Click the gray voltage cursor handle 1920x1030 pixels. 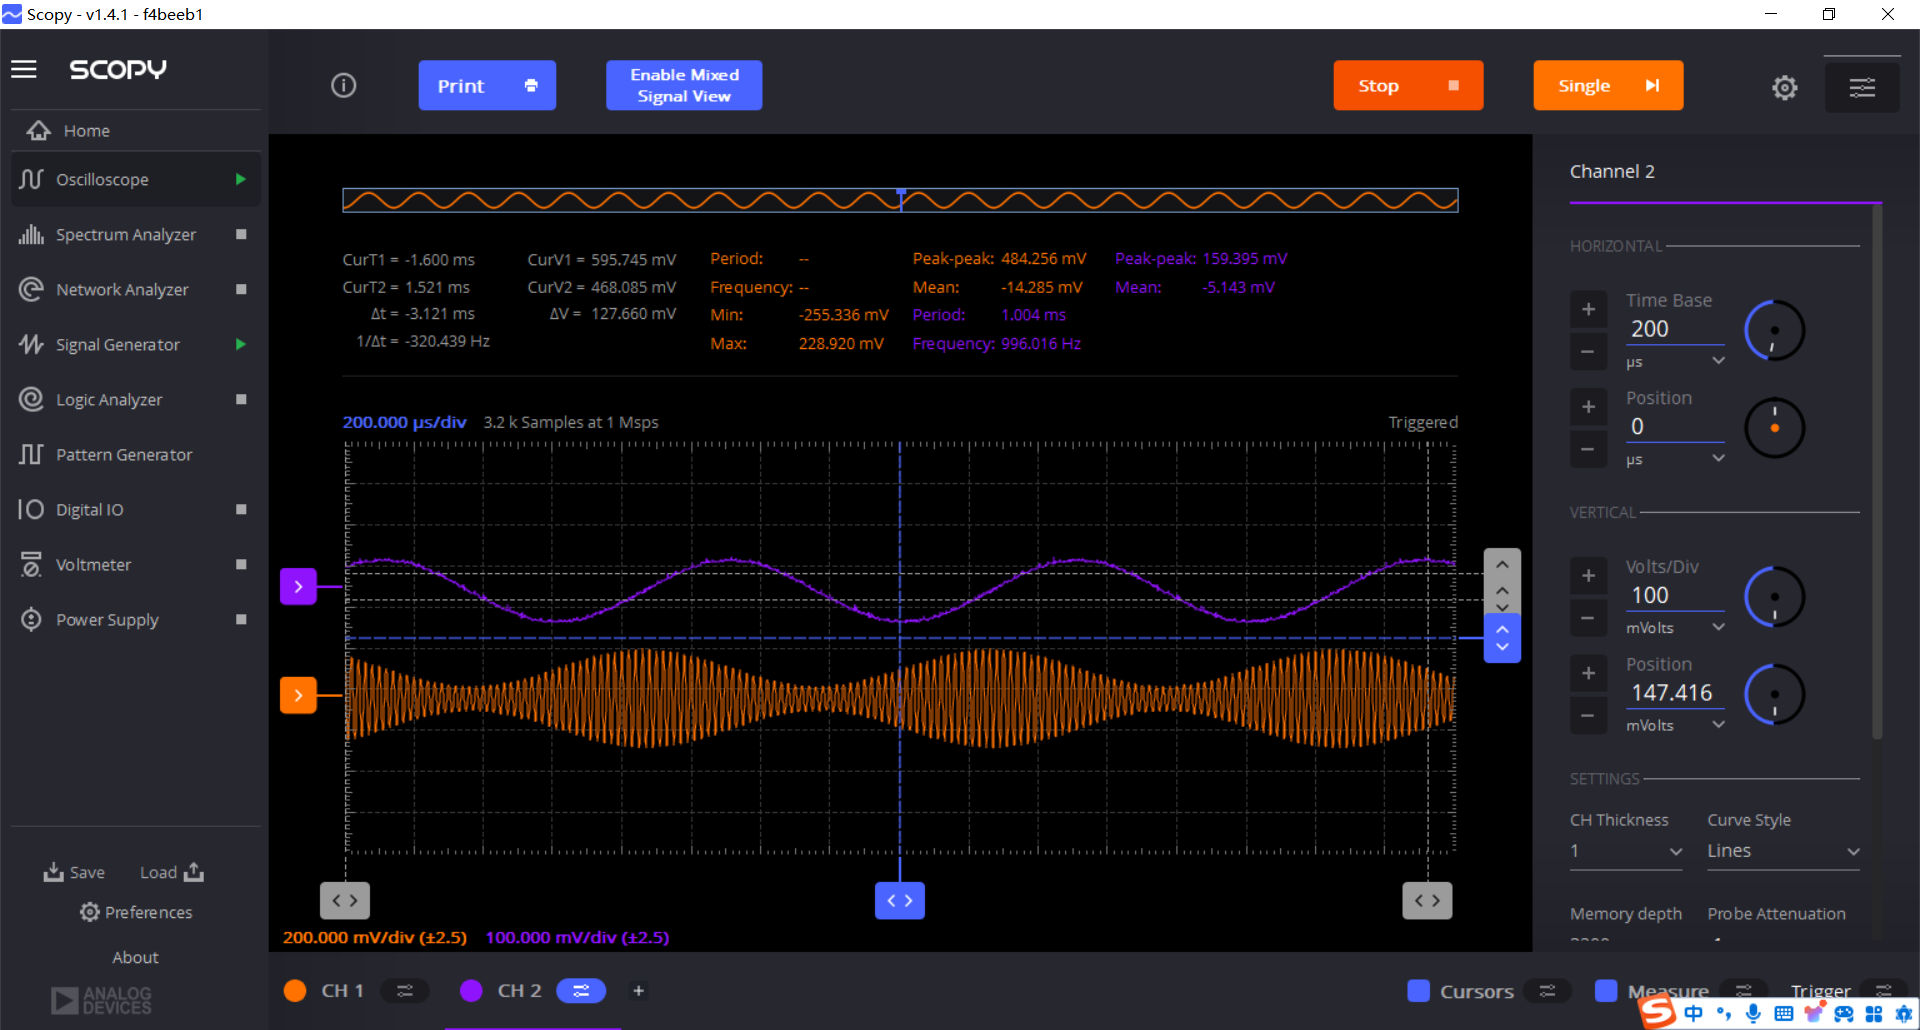pos(1502,581)
